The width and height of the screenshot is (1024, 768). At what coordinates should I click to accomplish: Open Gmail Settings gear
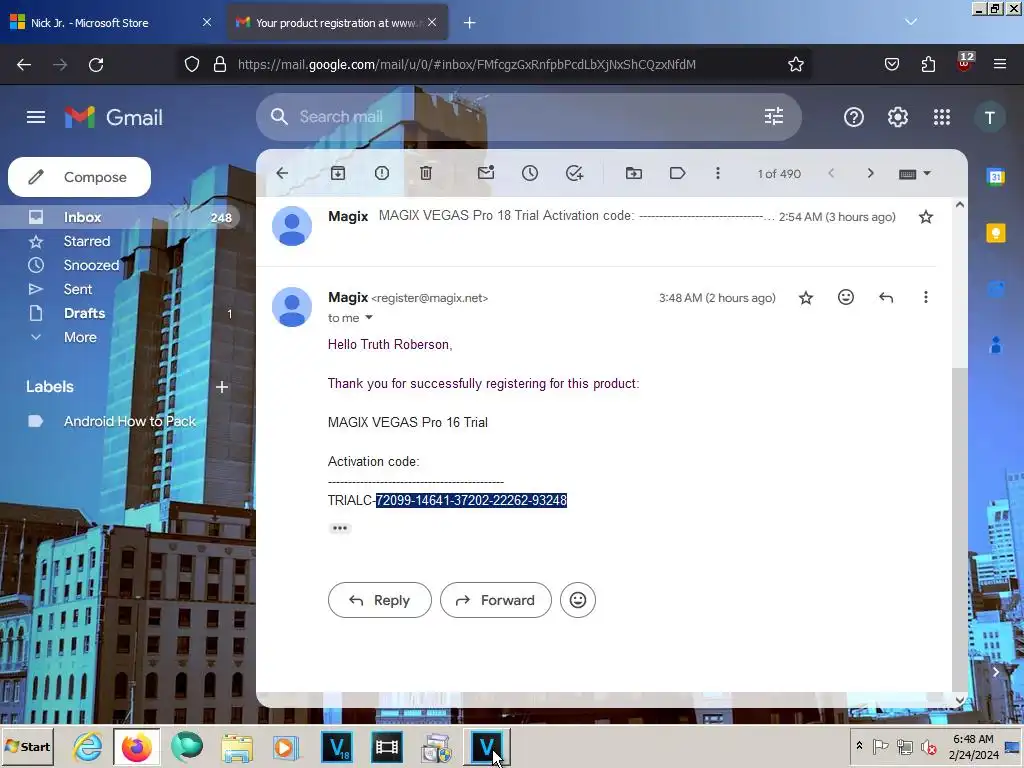click(x=897, y=117)
